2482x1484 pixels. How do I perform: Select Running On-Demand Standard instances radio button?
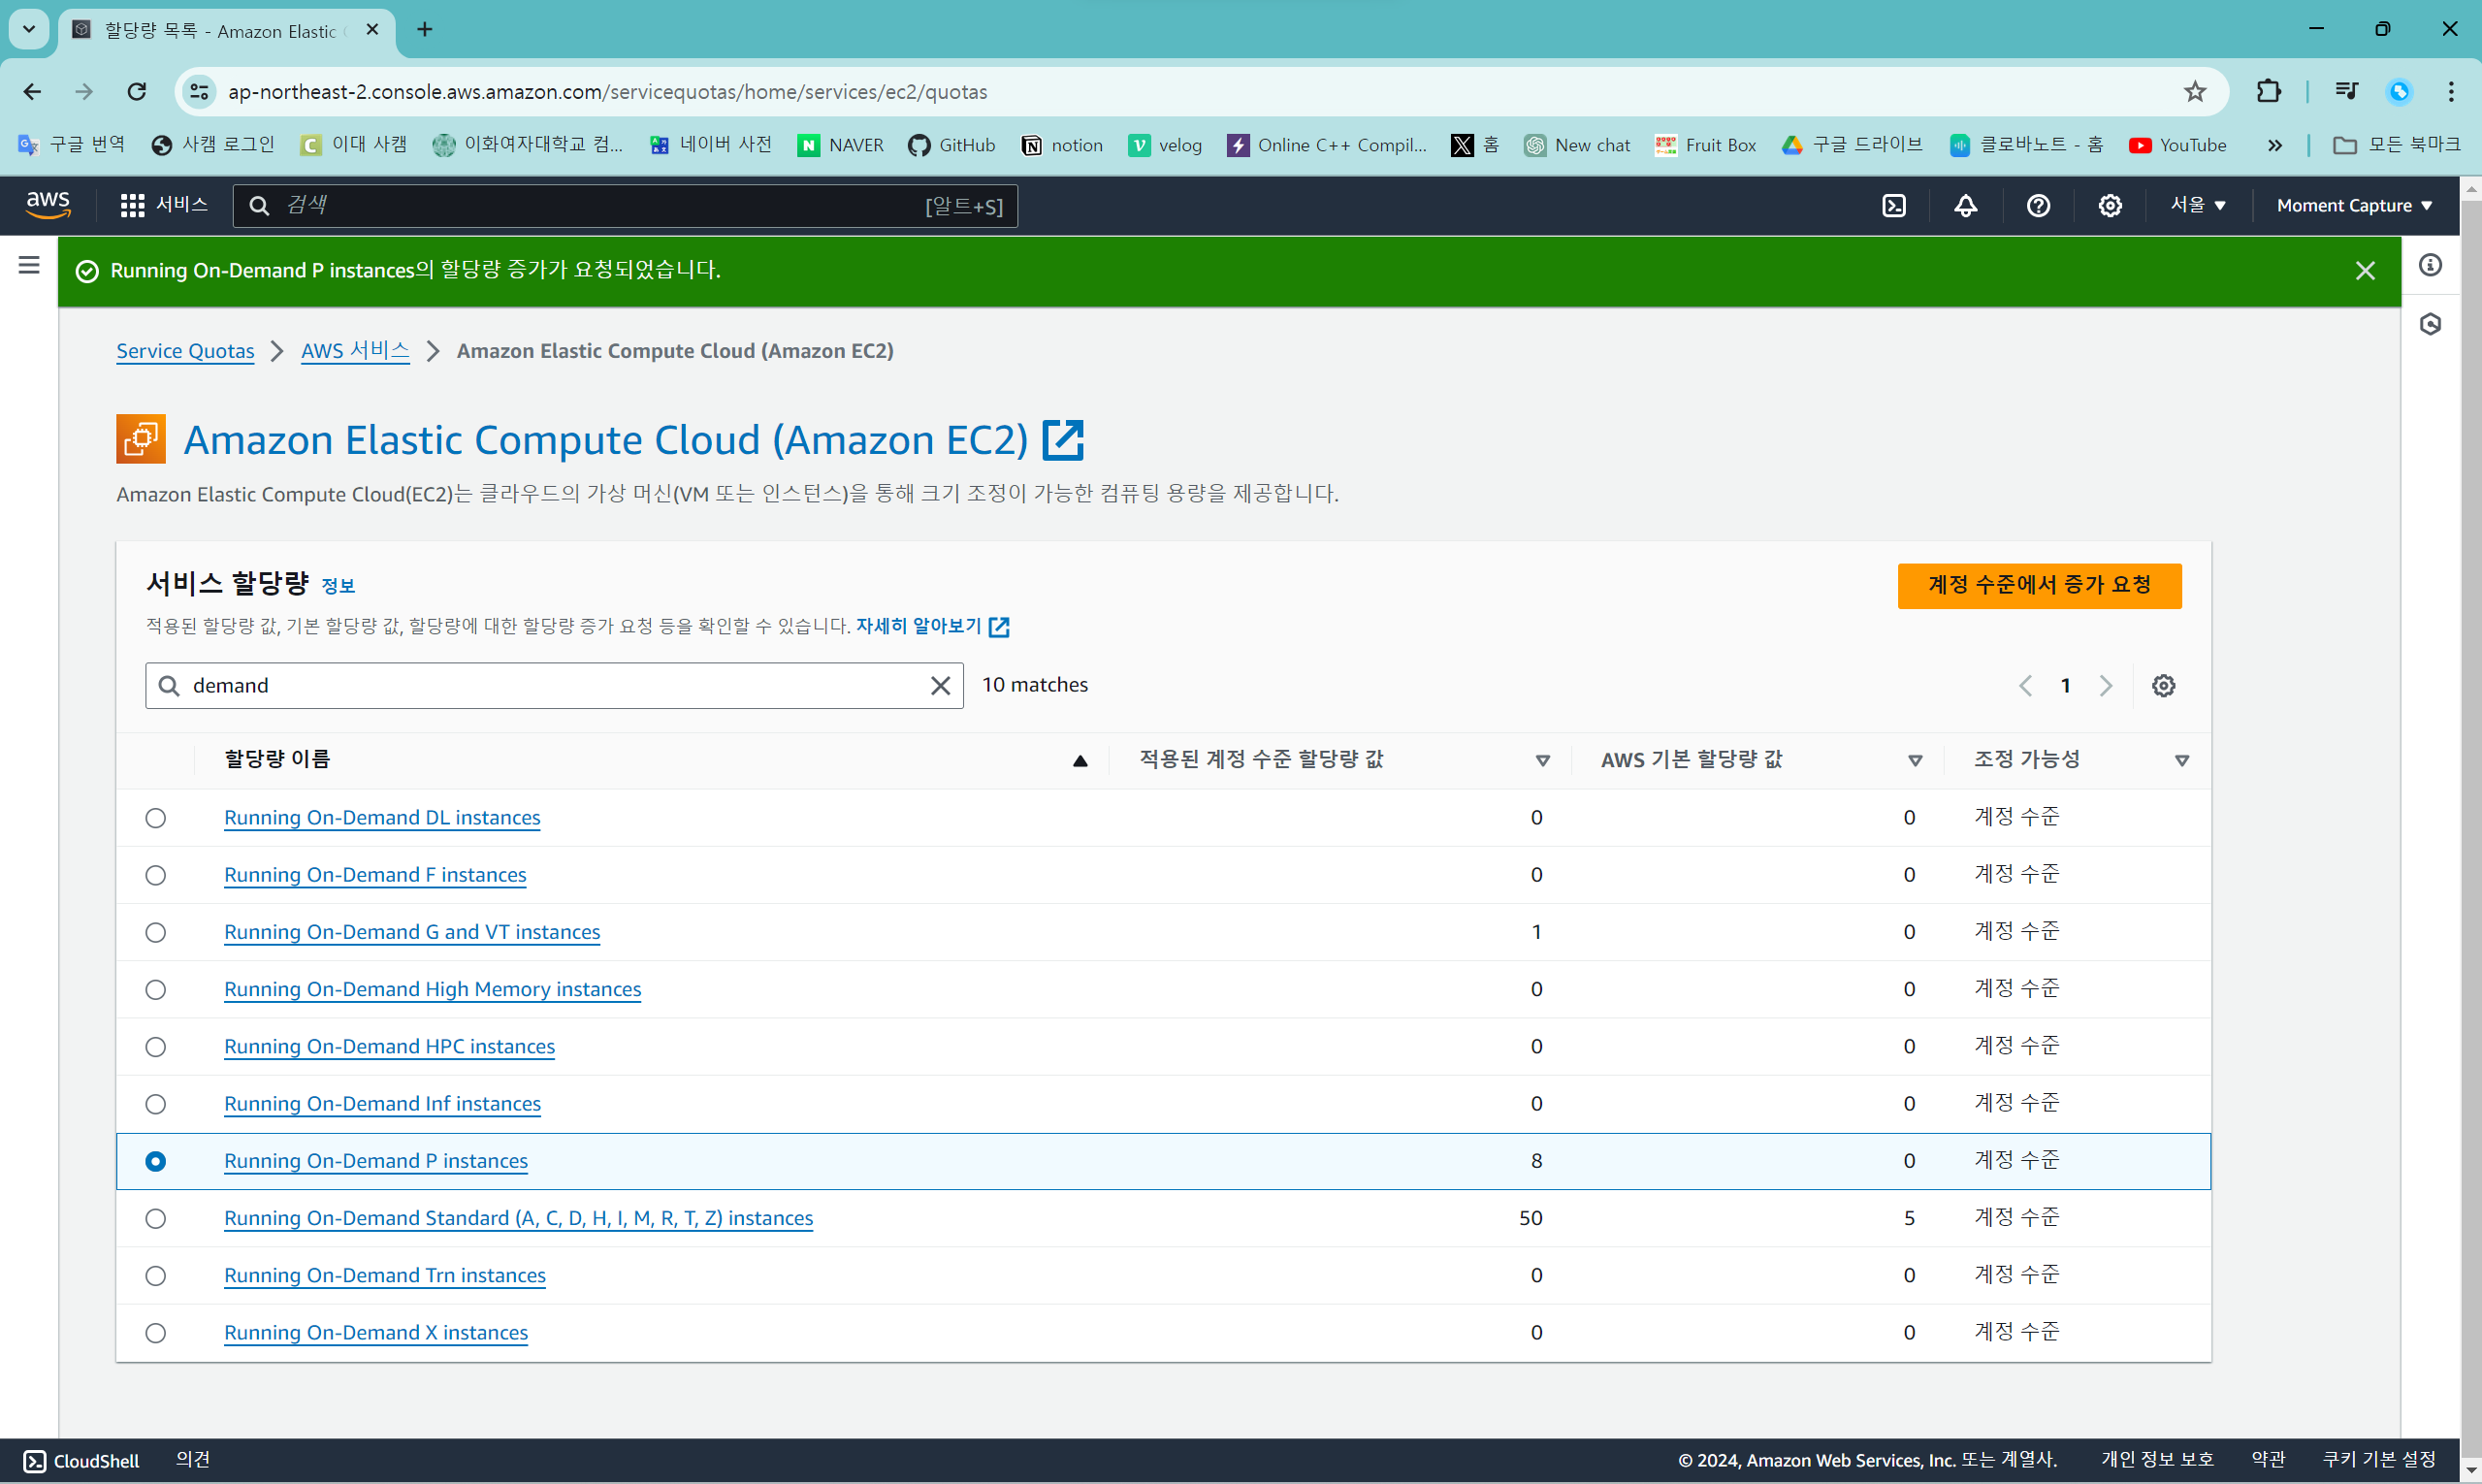click(x=155, y=1219)
